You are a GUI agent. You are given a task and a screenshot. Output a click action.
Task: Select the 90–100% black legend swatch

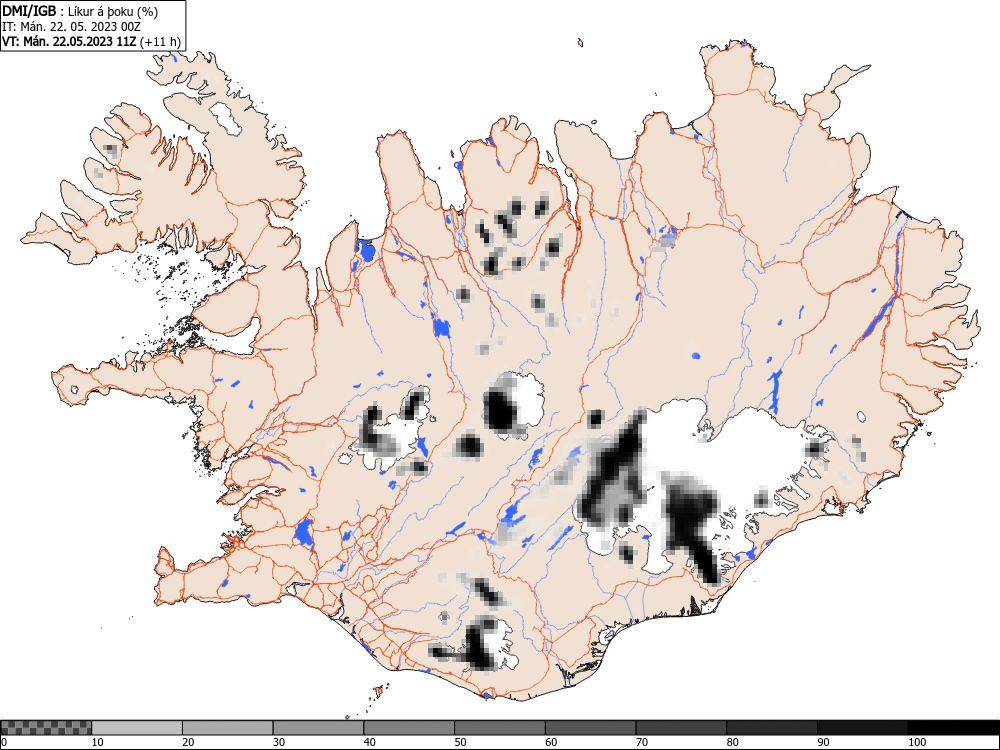[862, 728]
